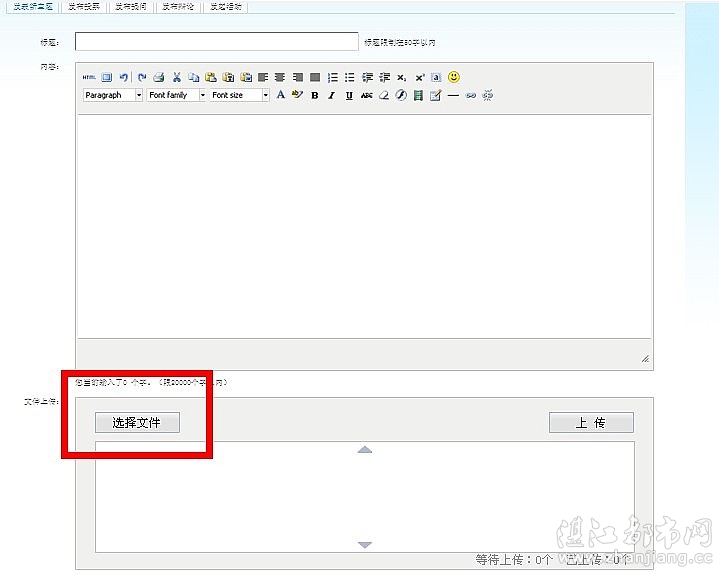Underline text with the U icon
Viewport: 719px width, 574px height.
click(349, 96)
